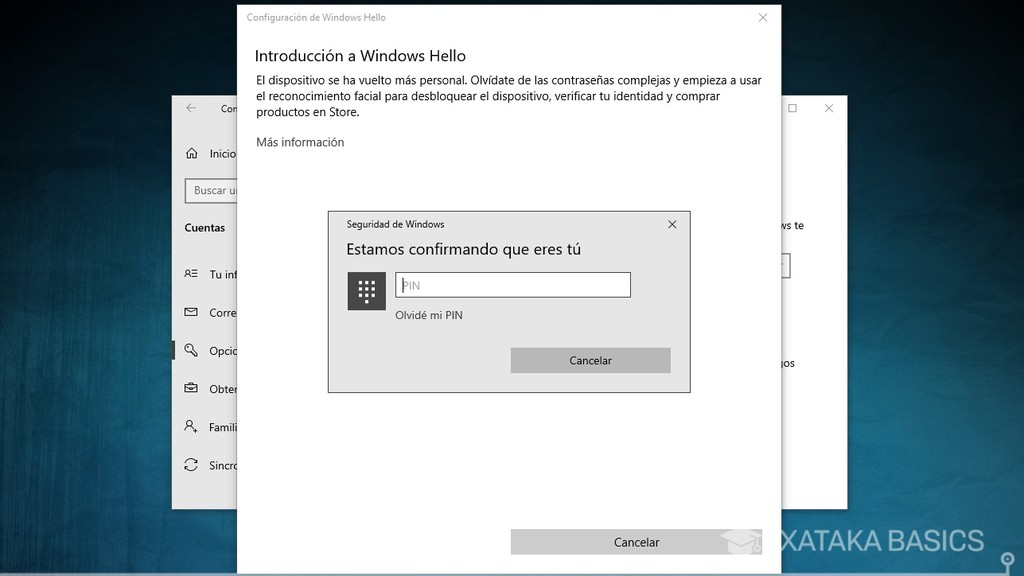
Task: Click the Obtener briefcase icon
Action: click(191, 389)
